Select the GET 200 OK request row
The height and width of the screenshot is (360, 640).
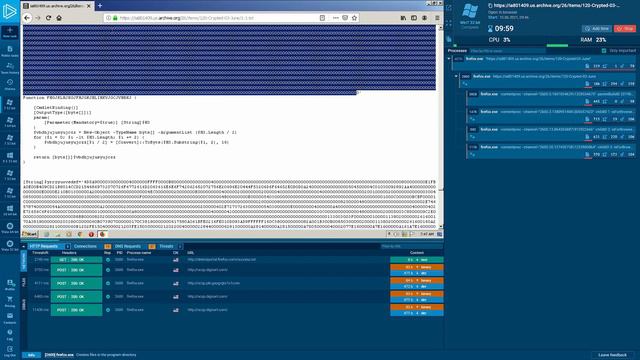pyautogui.click(x=236, y=260)
